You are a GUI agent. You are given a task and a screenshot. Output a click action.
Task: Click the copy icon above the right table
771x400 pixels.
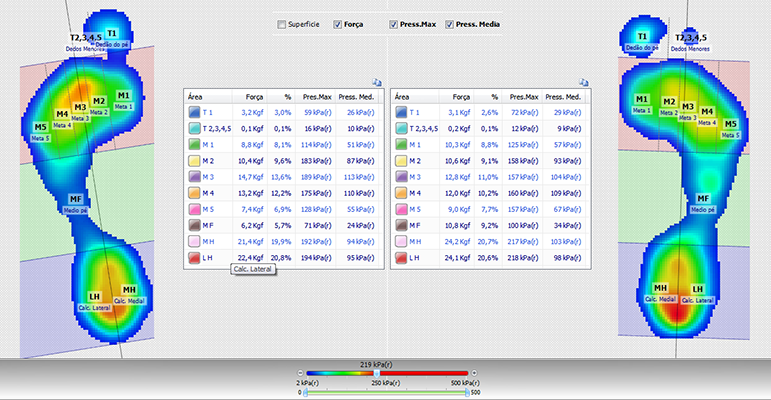(582, 83)
